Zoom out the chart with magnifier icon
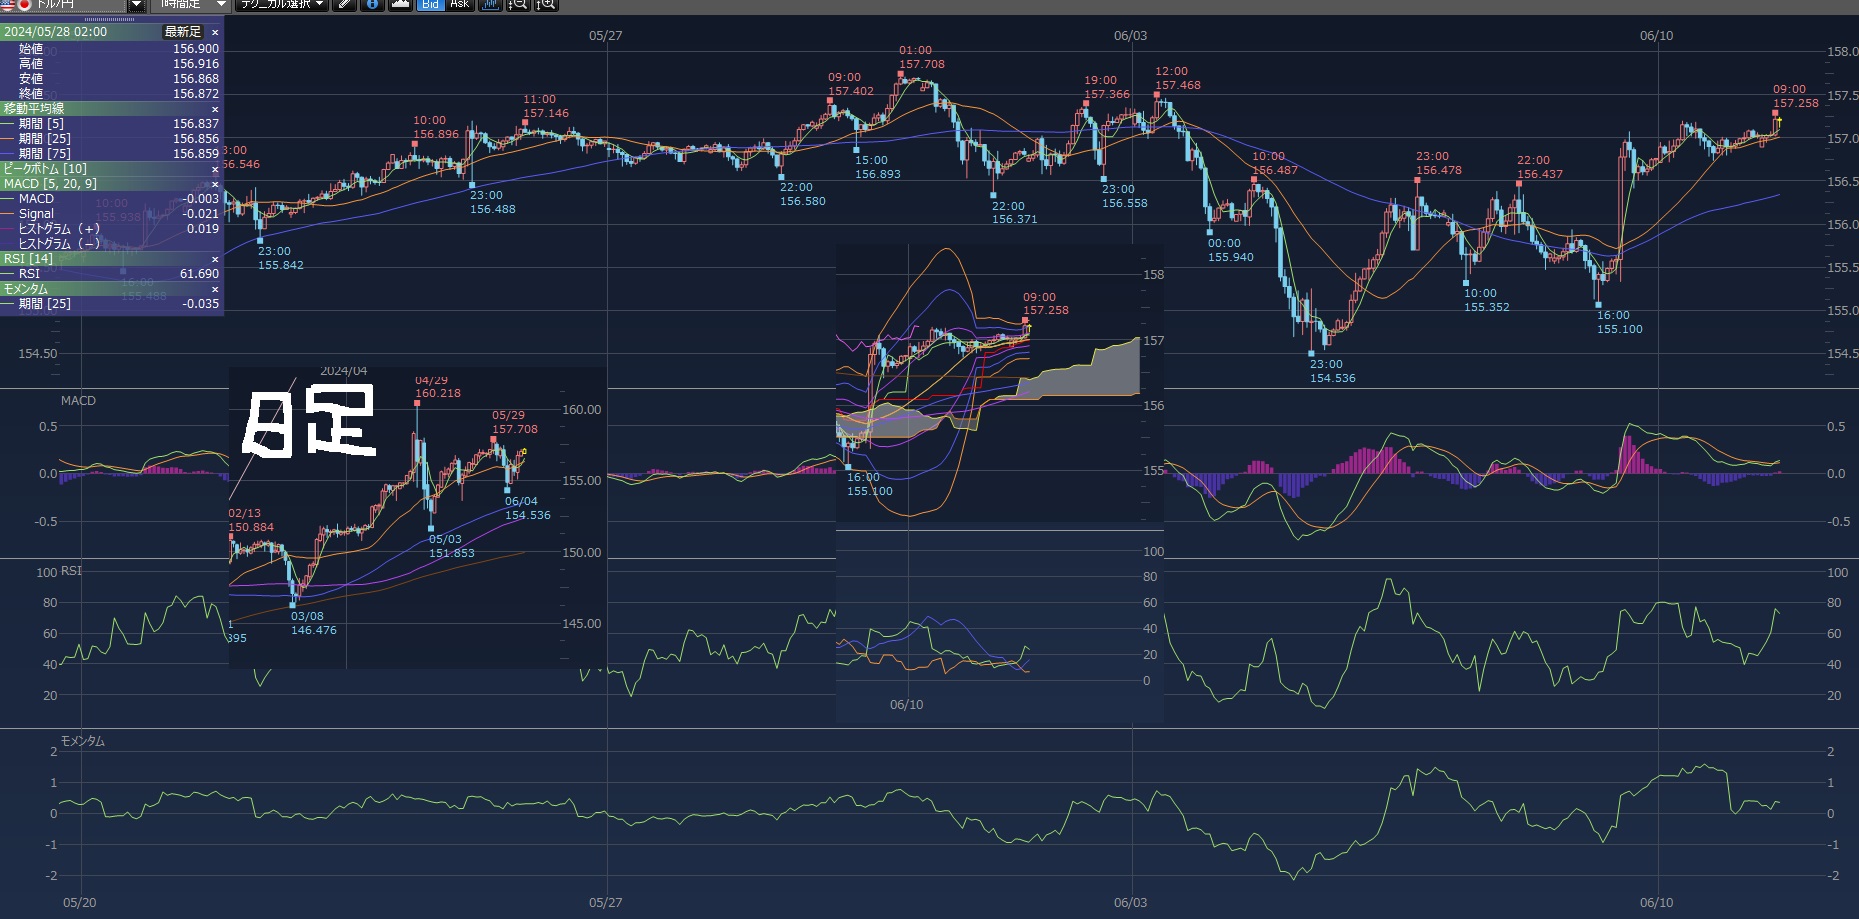1859x919 pixels. point(518,4)
